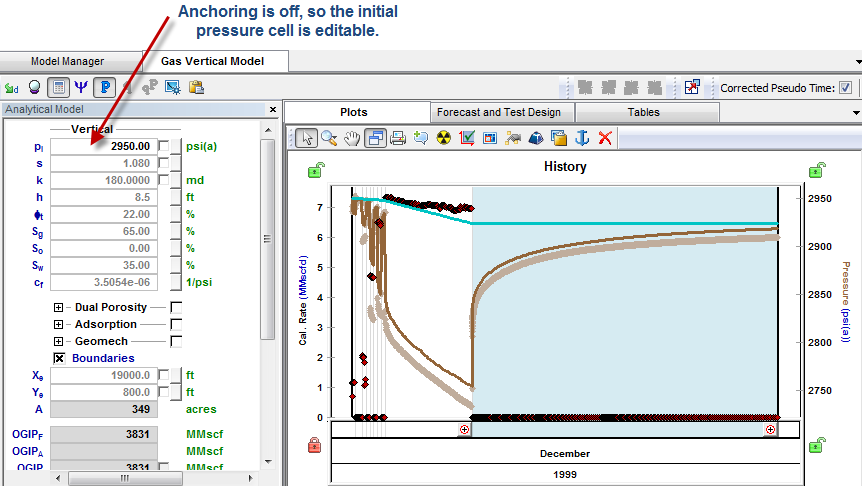Click the green unlock icon left of History

coord(315,170)
